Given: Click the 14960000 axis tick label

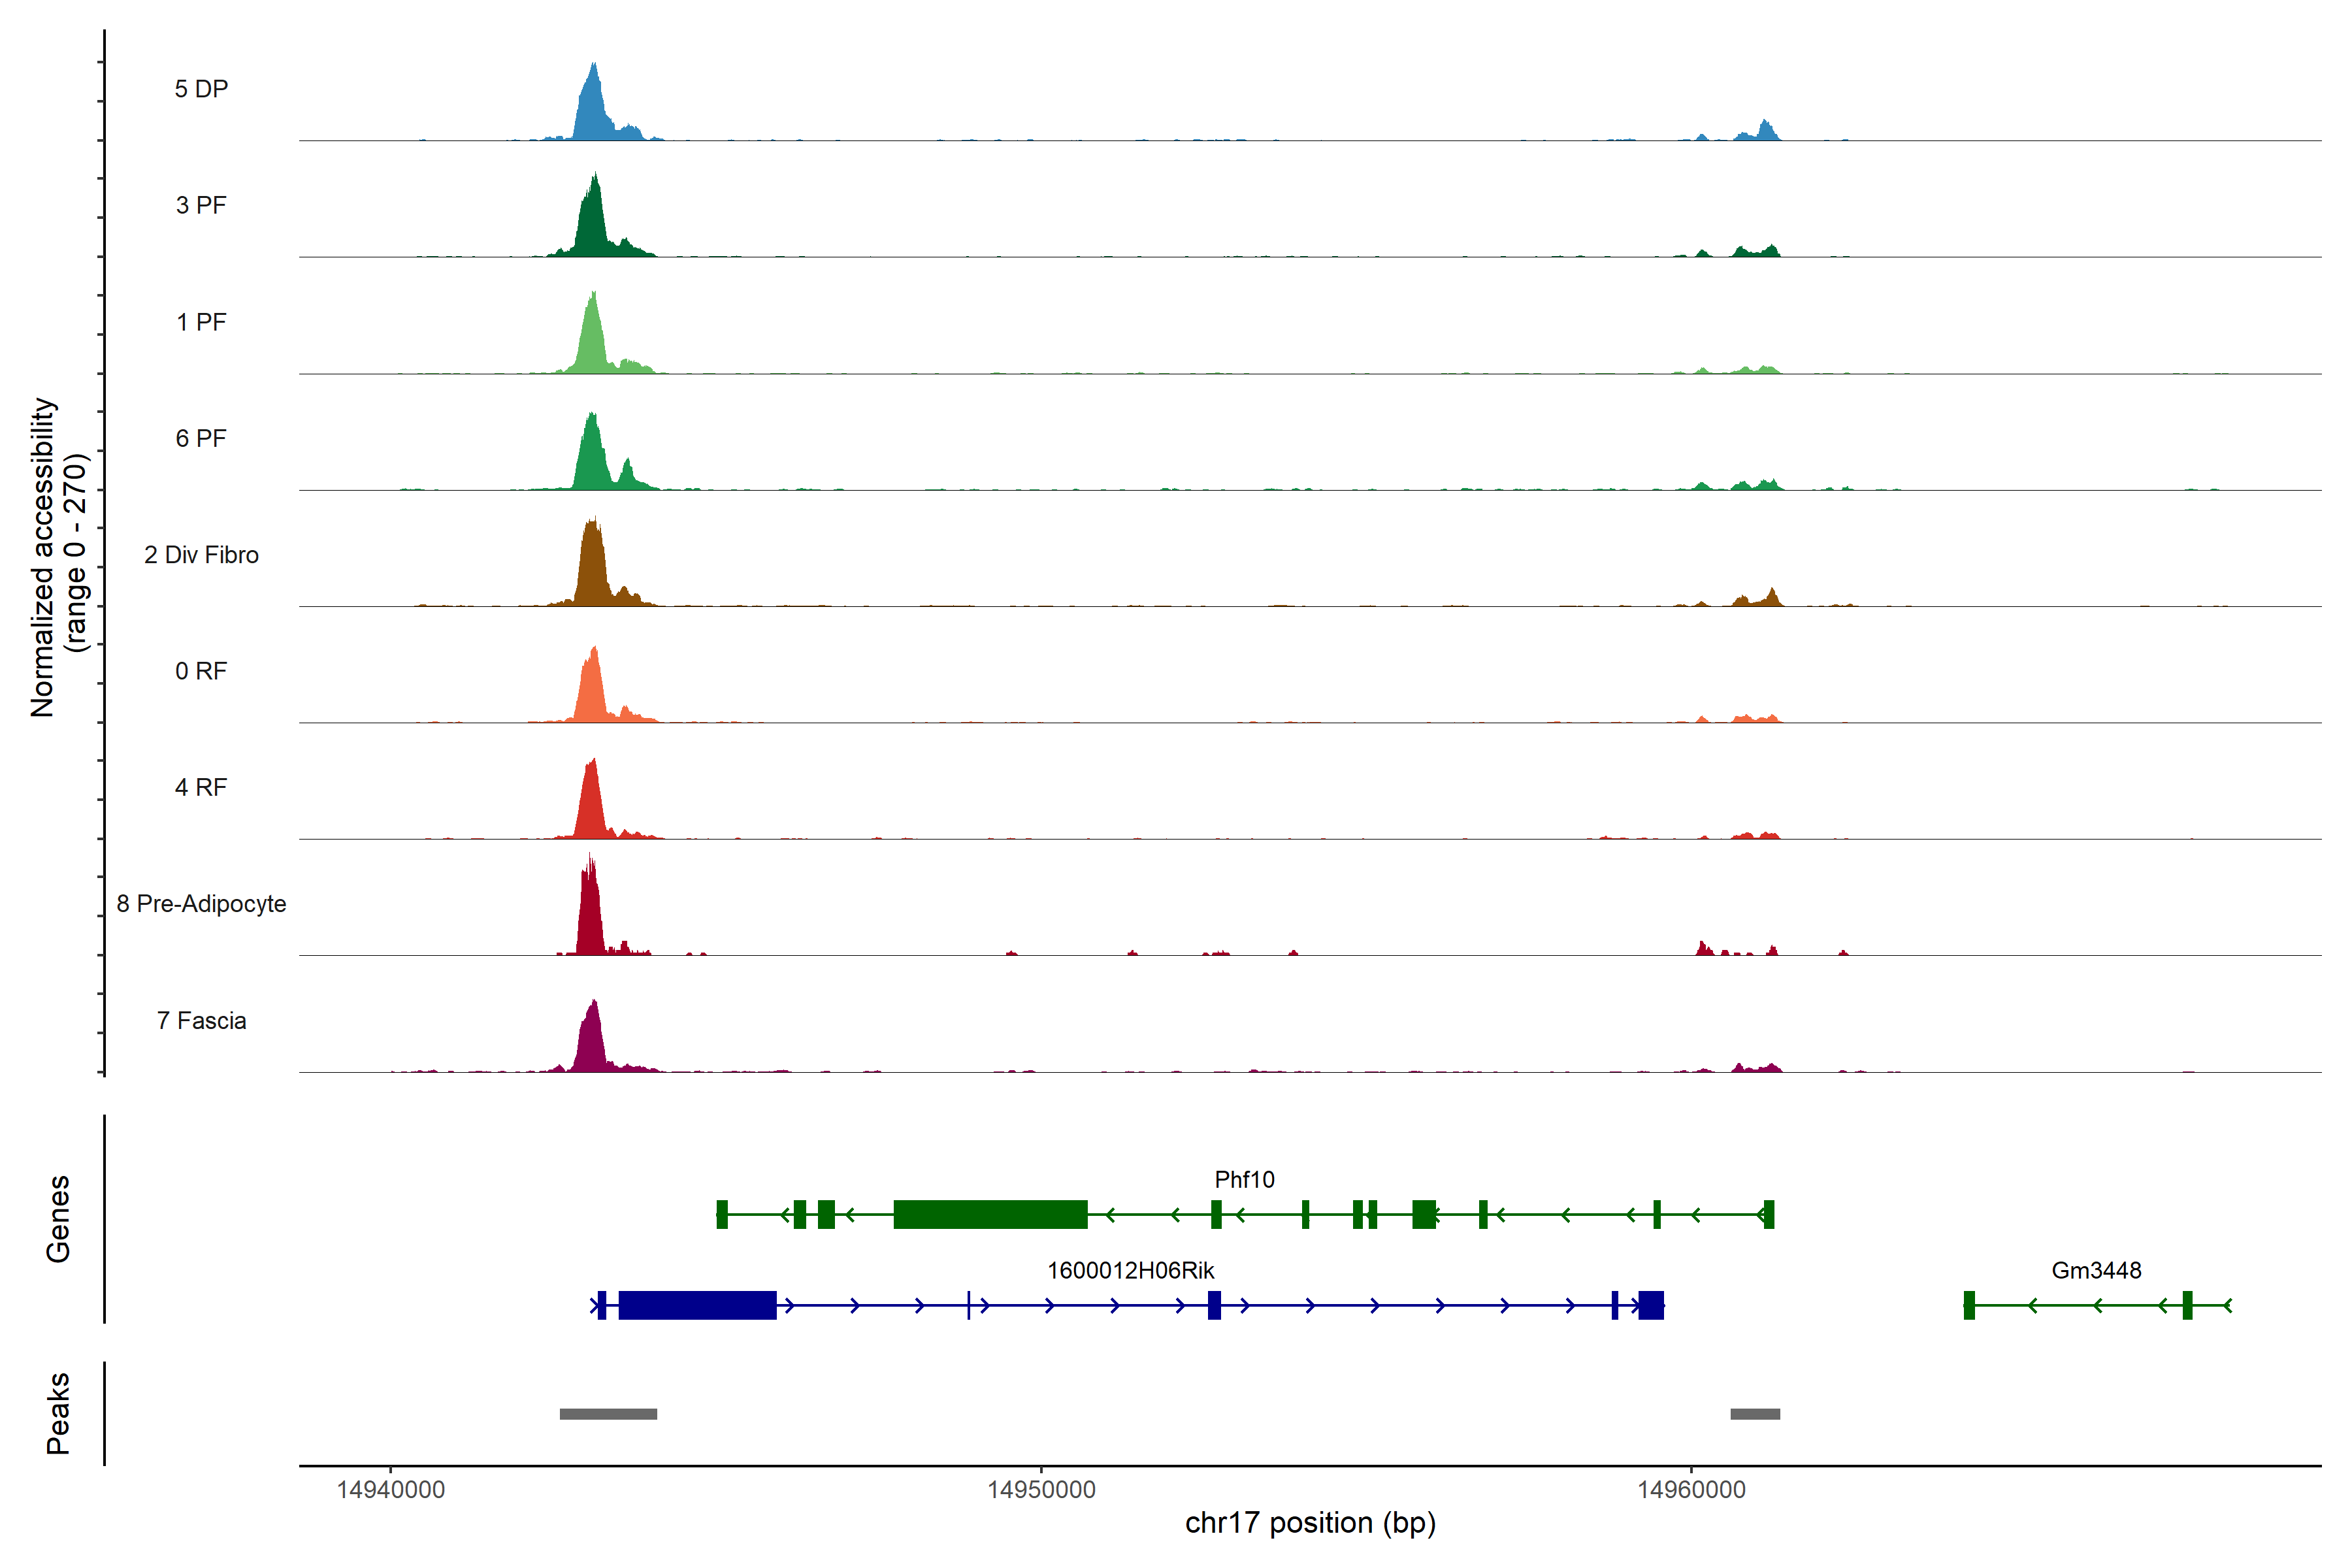Looking at the screenshot, I should [x=1691, y=1490].
